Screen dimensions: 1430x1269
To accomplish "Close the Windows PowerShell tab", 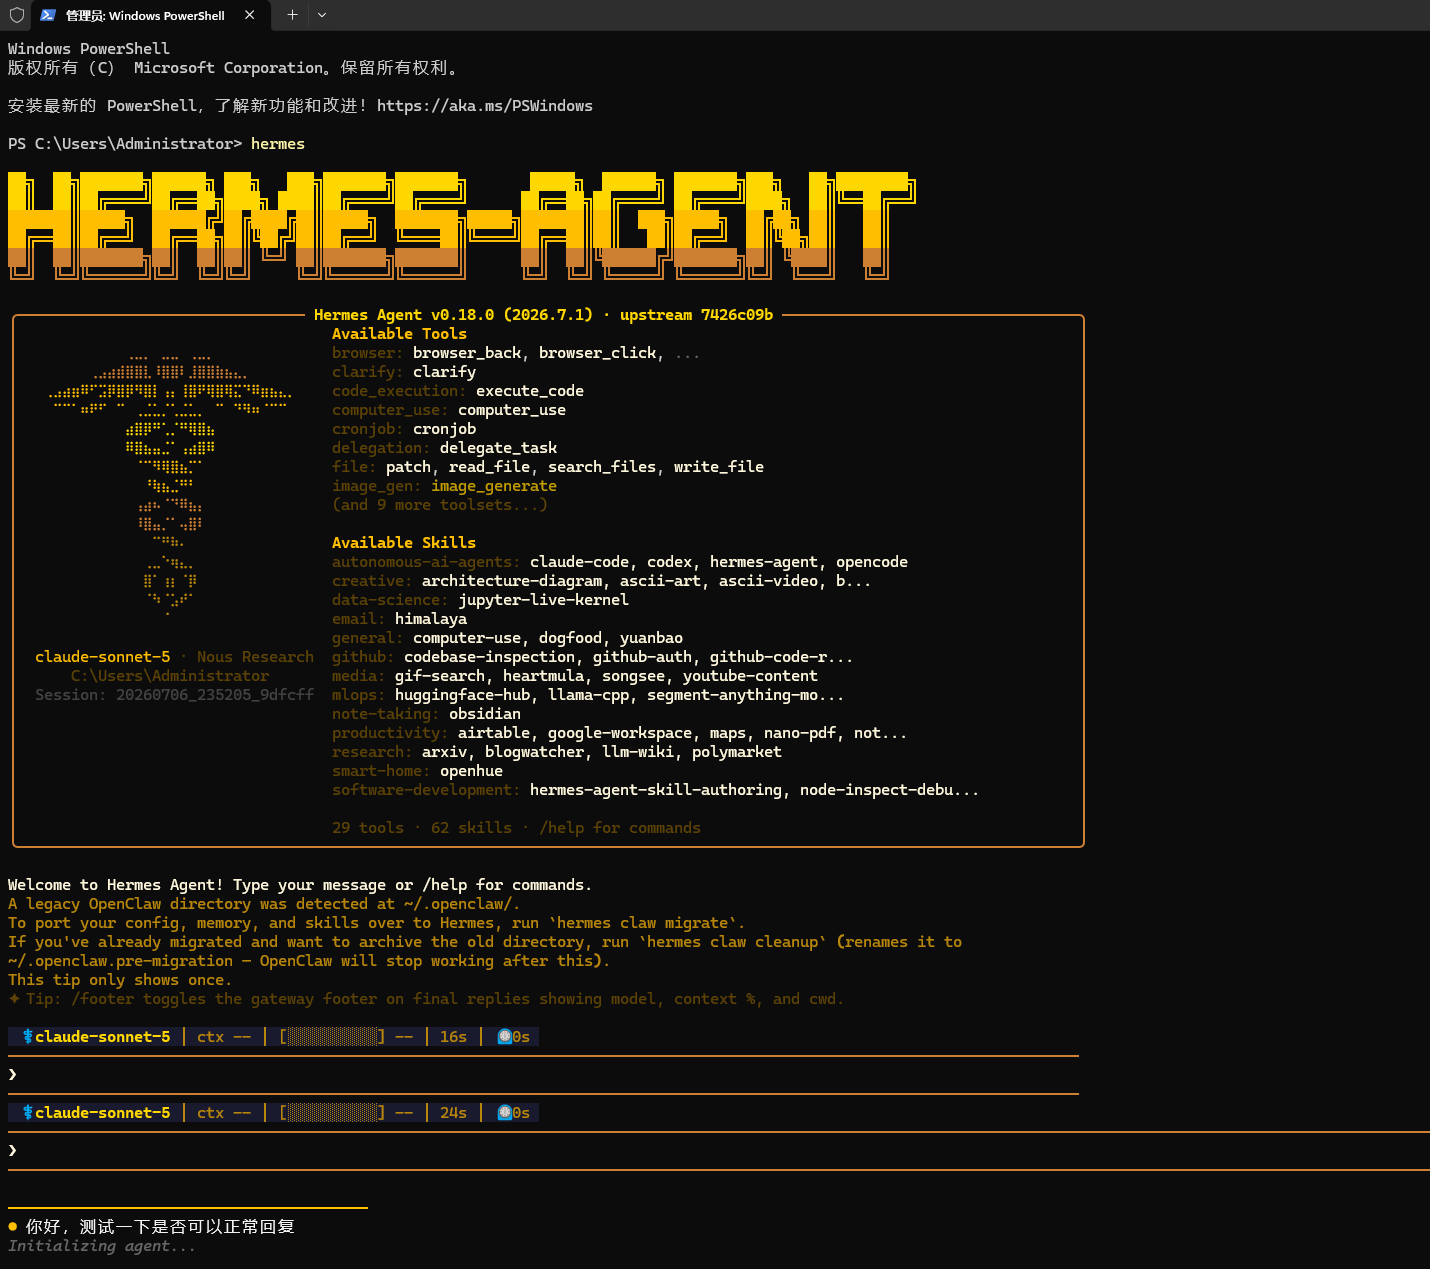I will tap(249, 15).
